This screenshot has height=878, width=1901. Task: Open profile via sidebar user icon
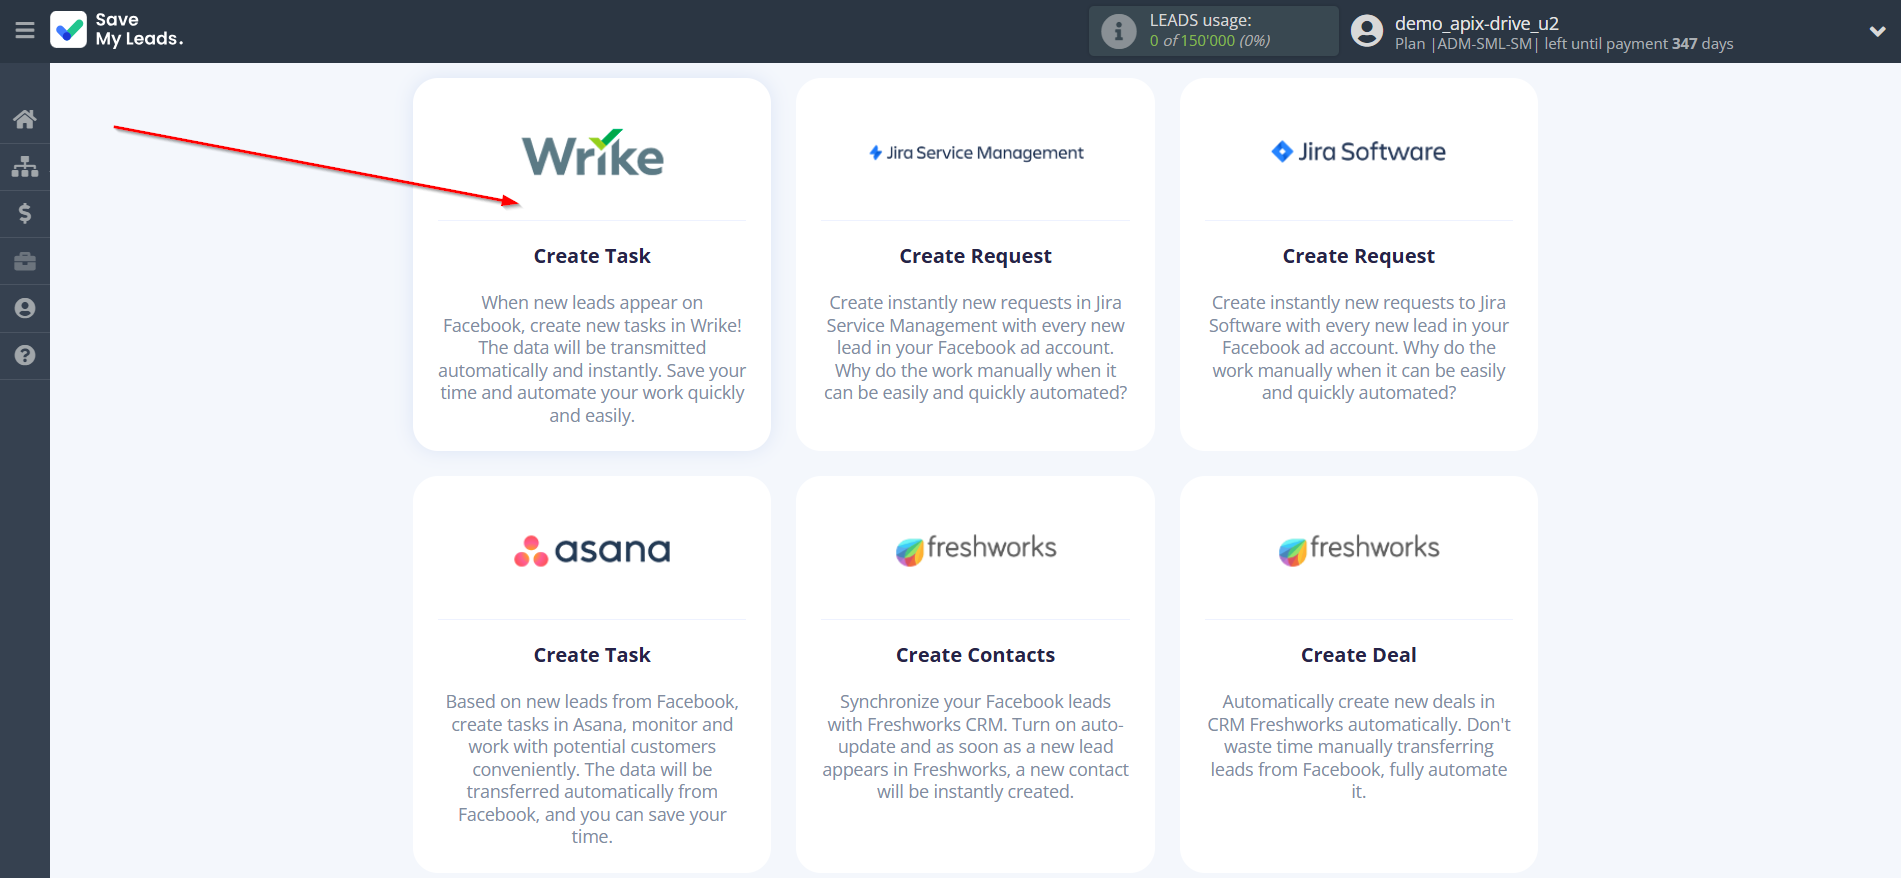point(25,308)
